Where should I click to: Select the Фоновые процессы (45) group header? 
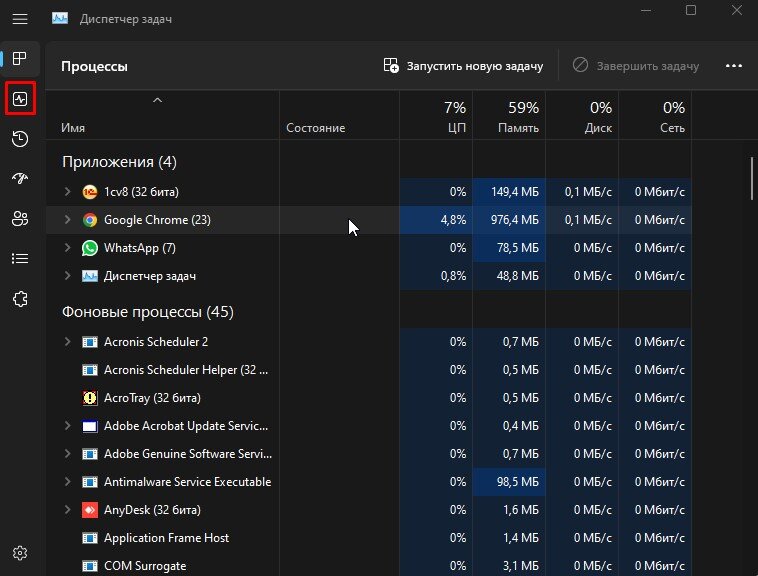point(147,312)
